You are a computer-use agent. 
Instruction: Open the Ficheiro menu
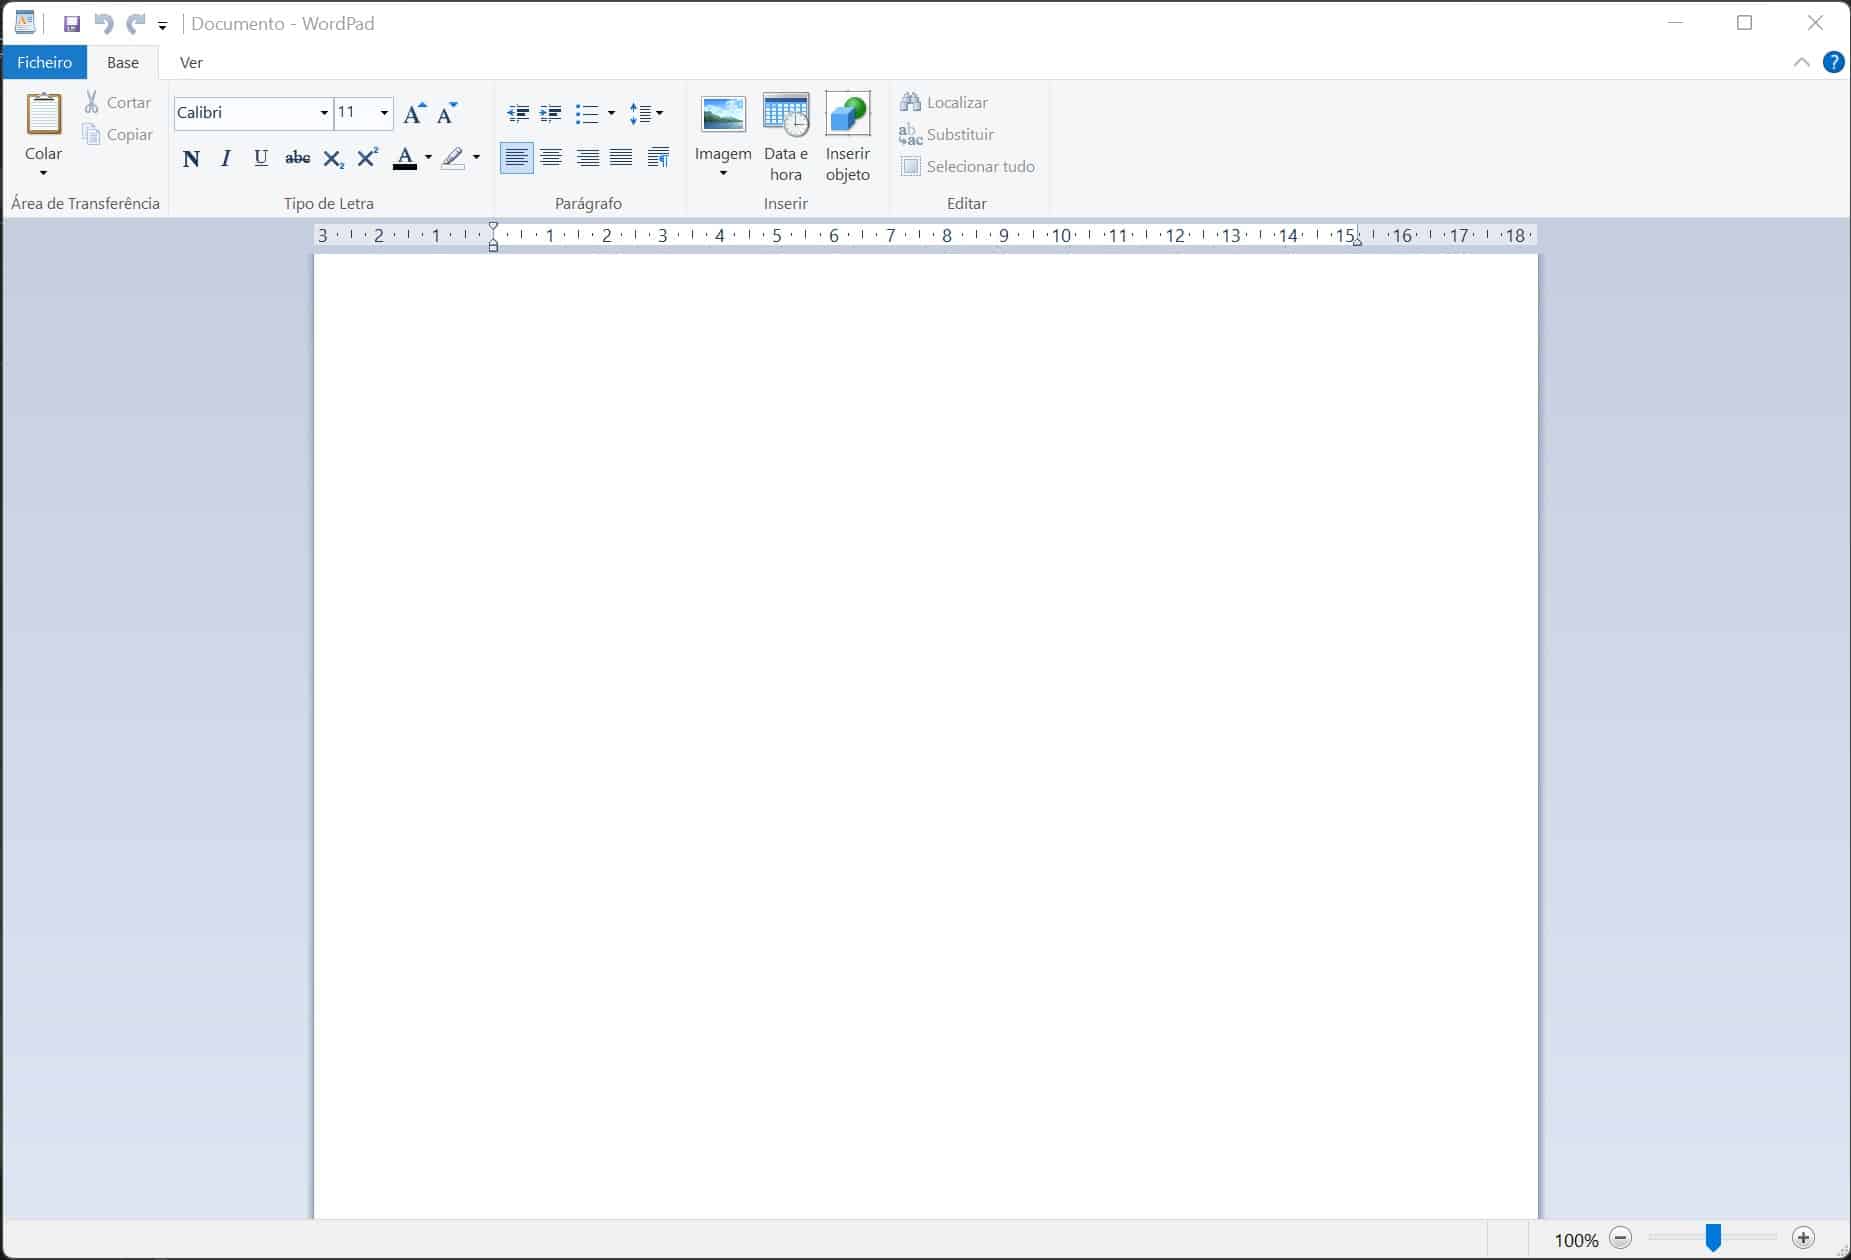pyautogui.click(x=43, y=62)
